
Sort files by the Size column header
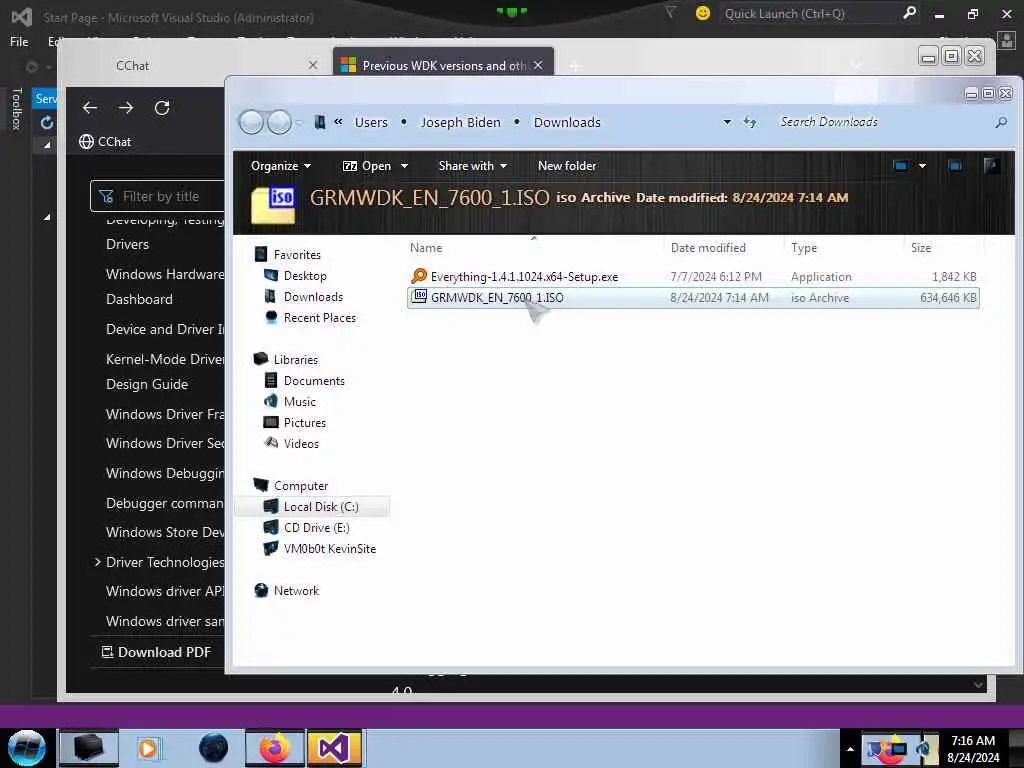click(x=921, y=248)
